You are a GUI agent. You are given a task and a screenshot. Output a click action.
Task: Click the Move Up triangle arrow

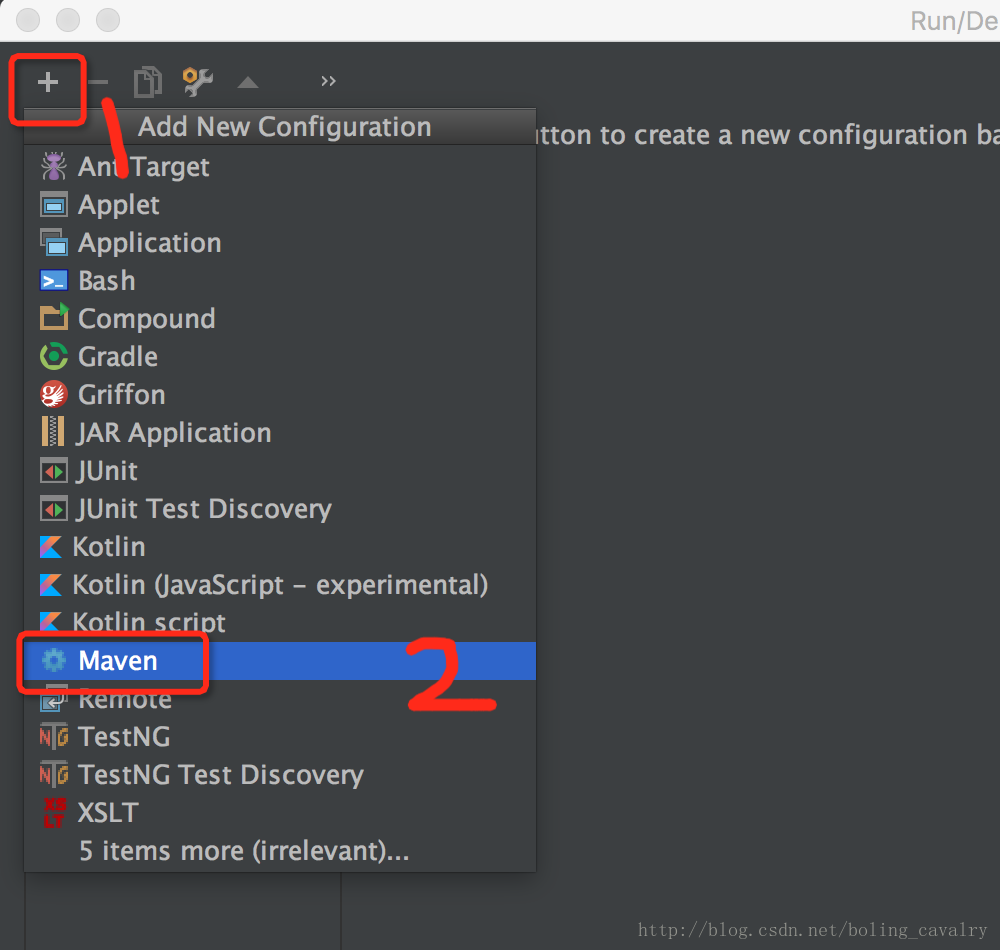pyautogui.click(x=248, y=82)
